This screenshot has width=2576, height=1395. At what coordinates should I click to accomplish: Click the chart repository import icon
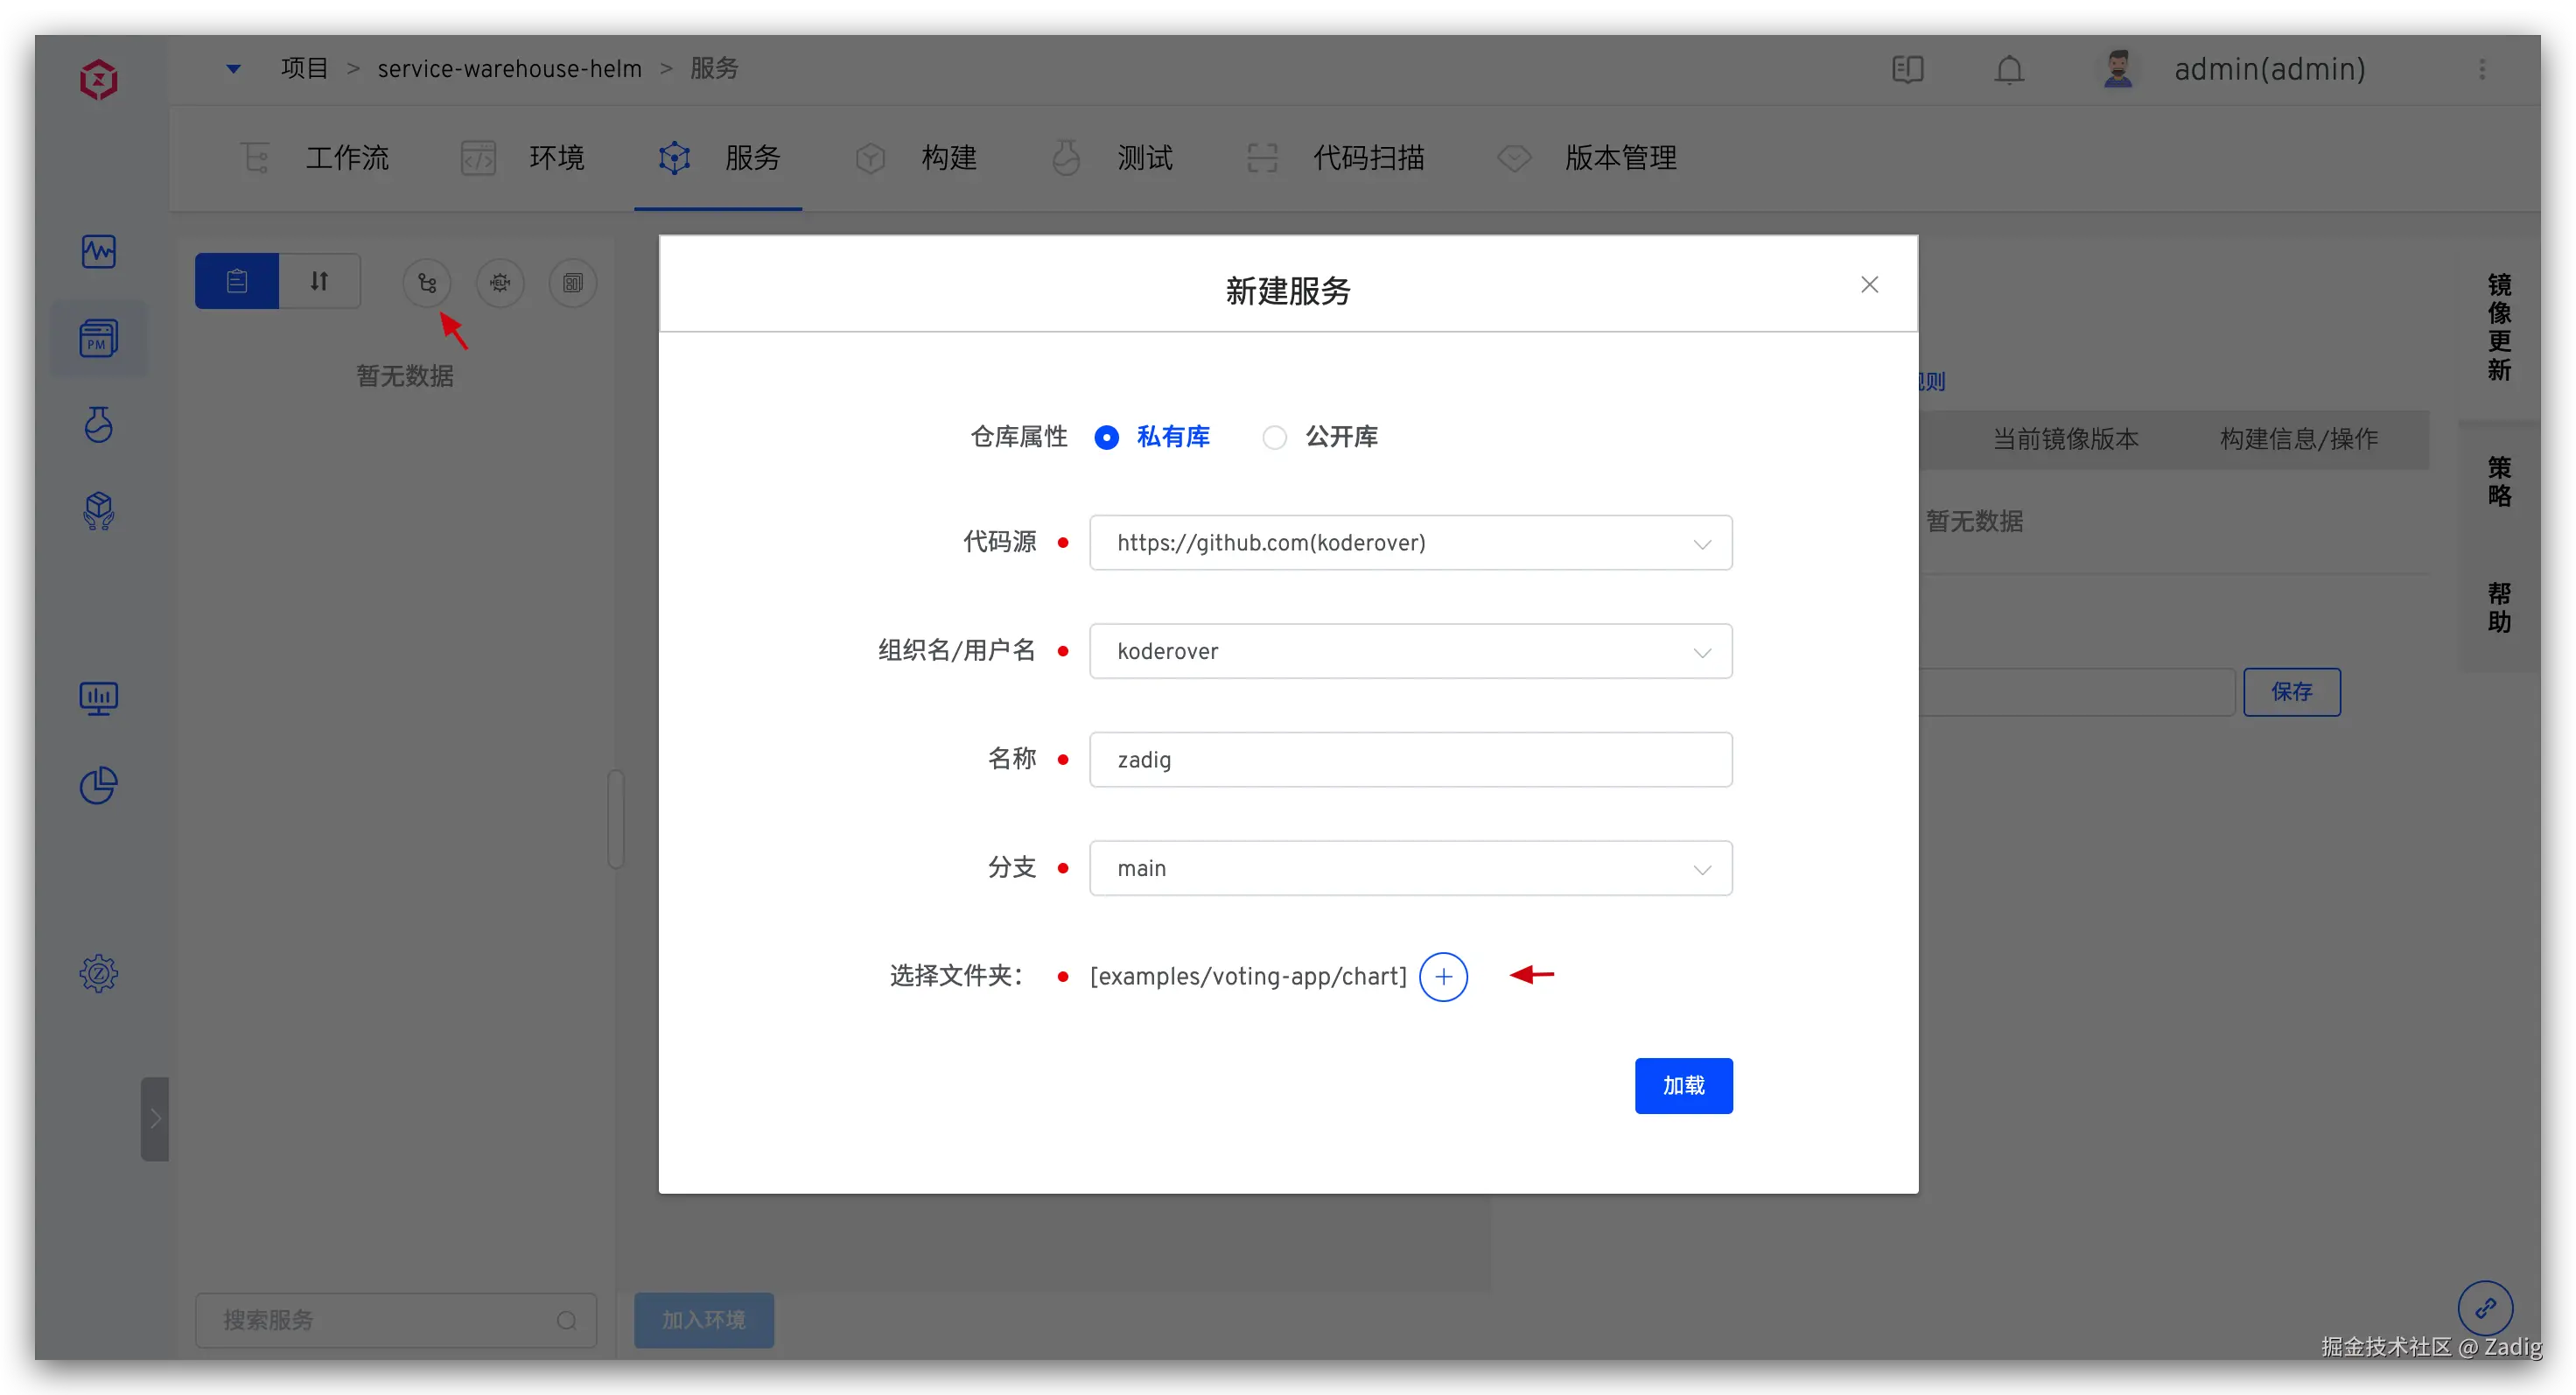click(x=500, y=283)
